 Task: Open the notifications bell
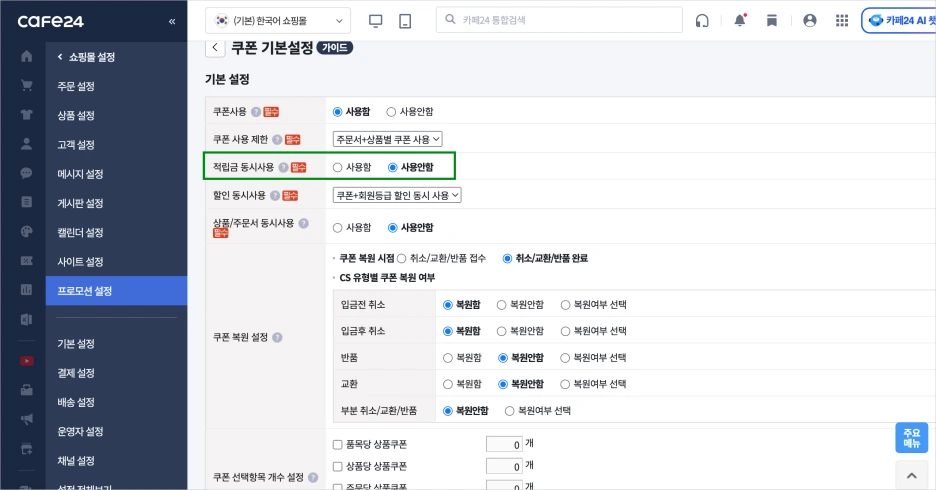pyautogui.click(x=740, y=20)
